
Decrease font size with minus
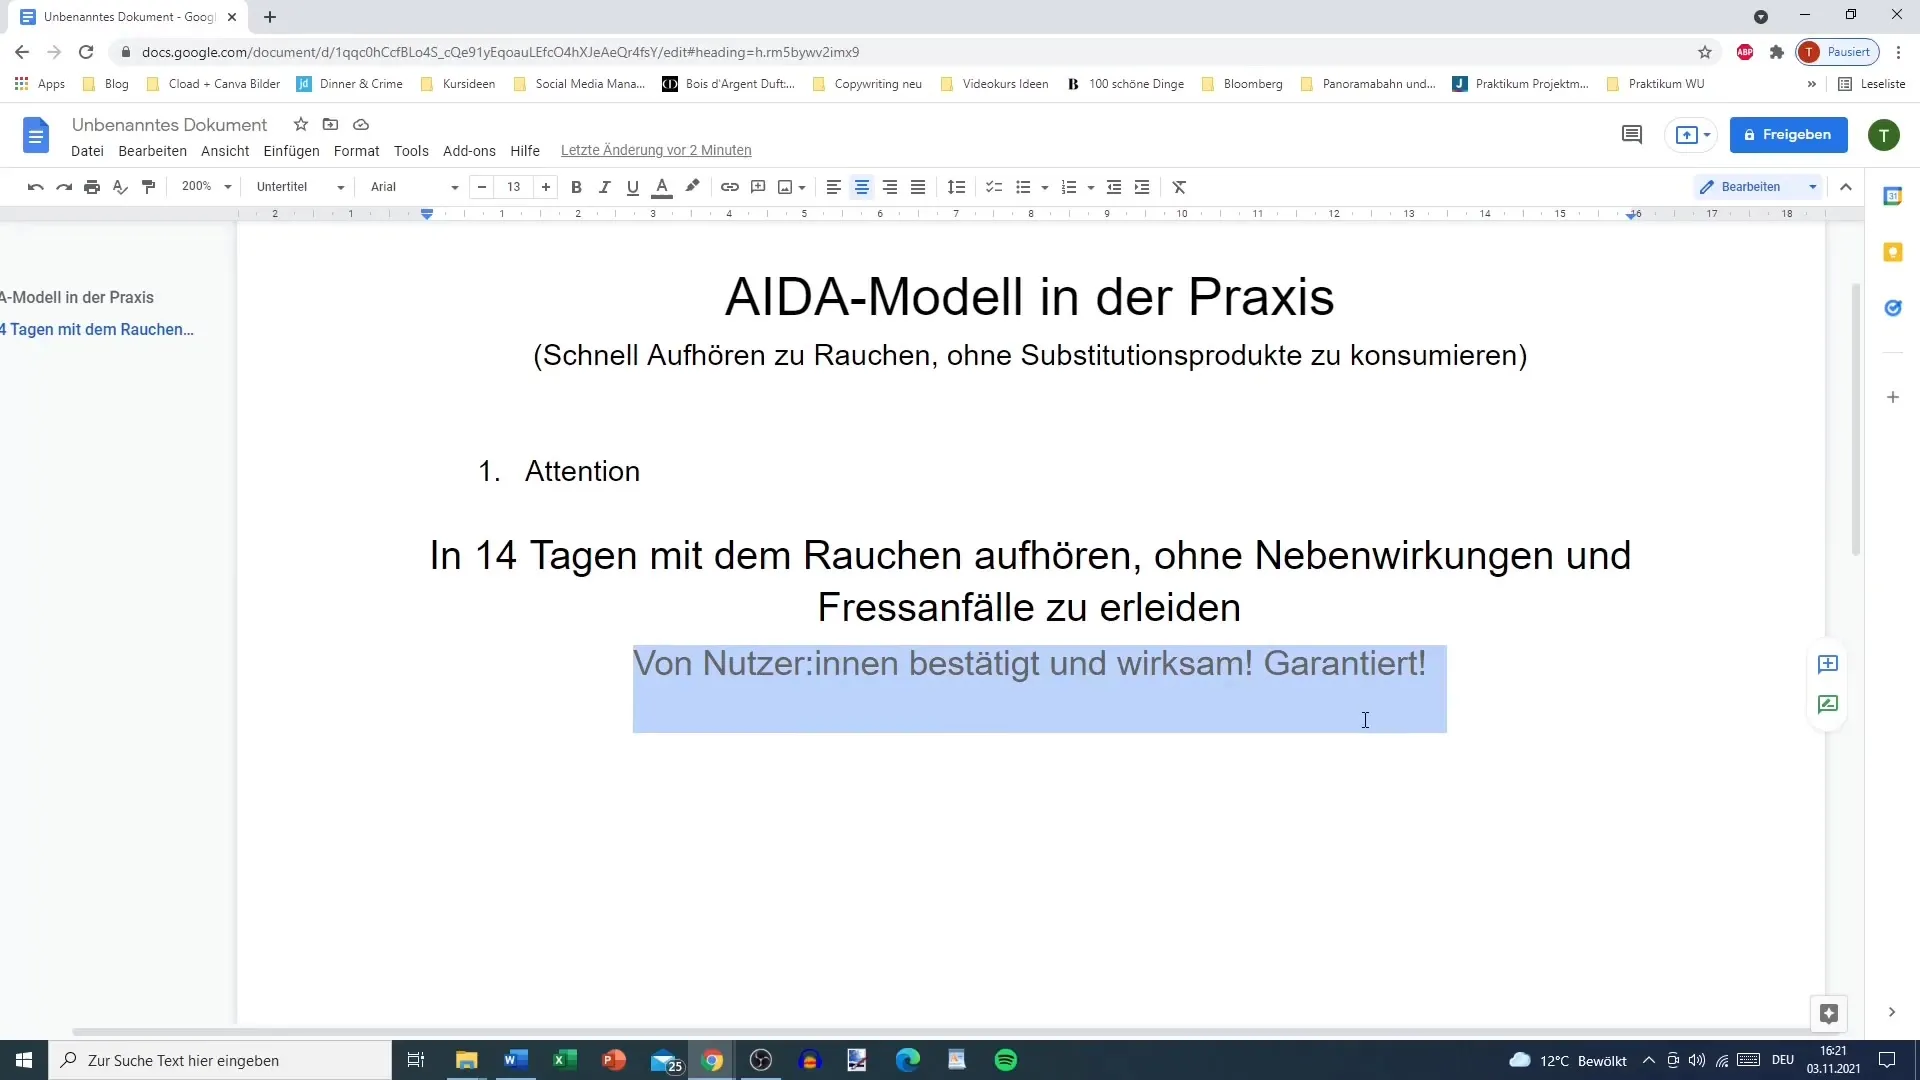pos(482,187)
